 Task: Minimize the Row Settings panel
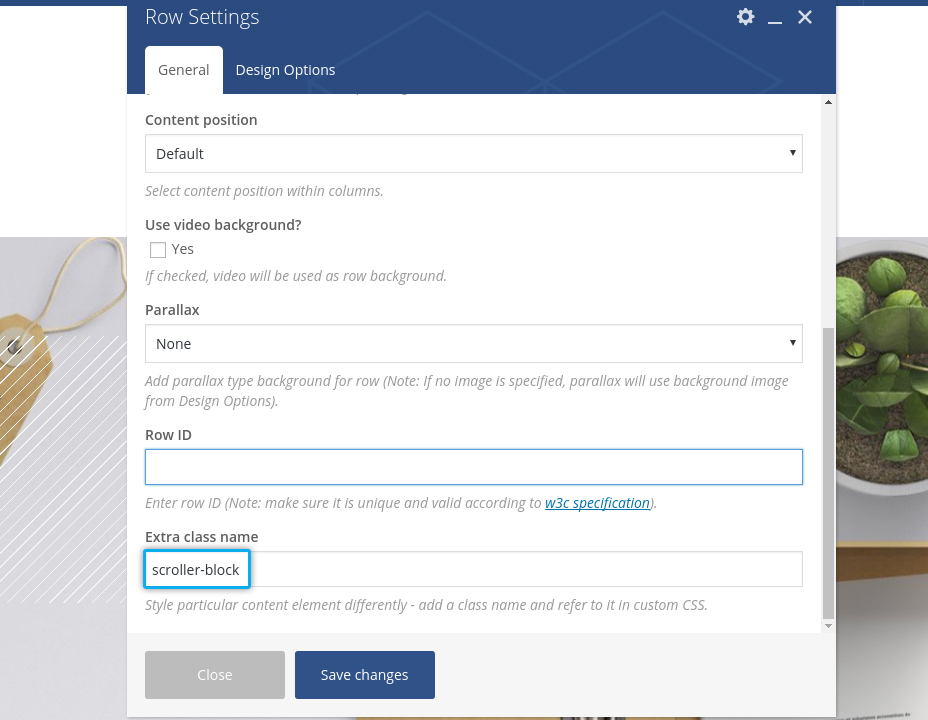click(x=775, y=18)
